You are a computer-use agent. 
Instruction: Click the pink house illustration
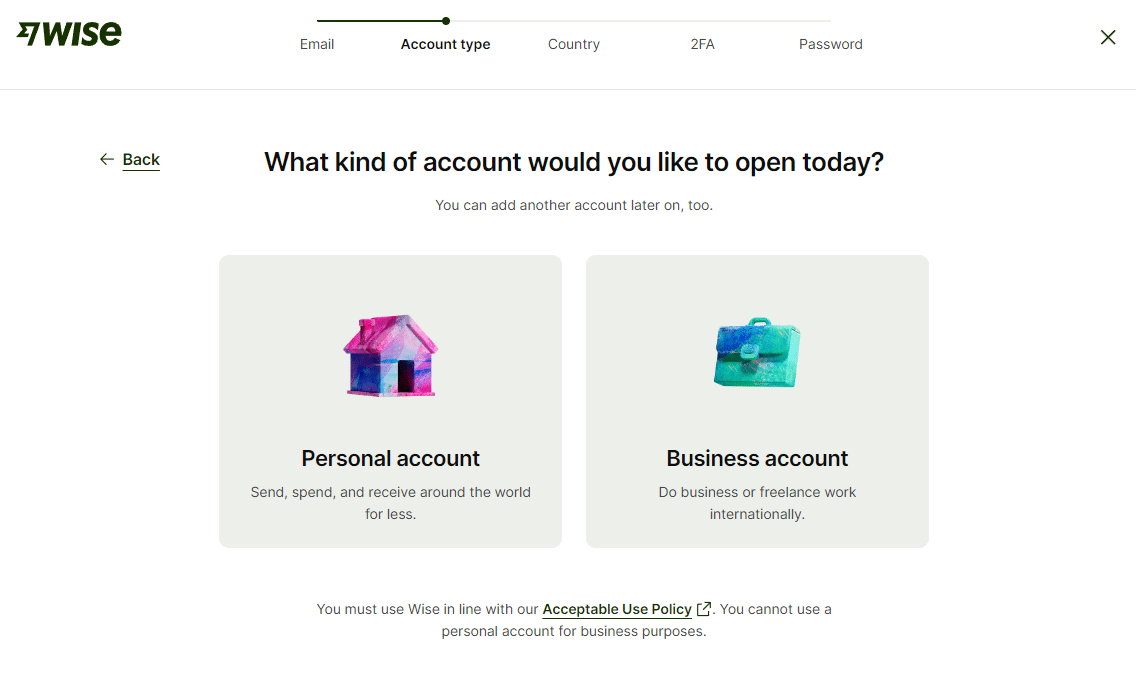click(x=390, y=356)
